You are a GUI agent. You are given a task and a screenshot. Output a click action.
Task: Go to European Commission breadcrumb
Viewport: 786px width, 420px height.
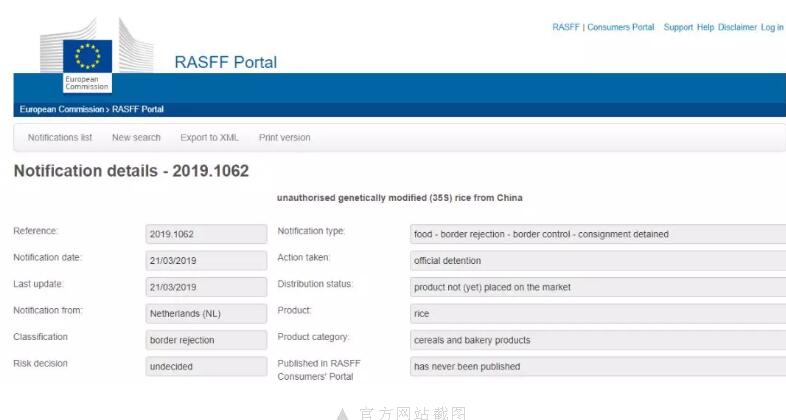click(62, 109)
